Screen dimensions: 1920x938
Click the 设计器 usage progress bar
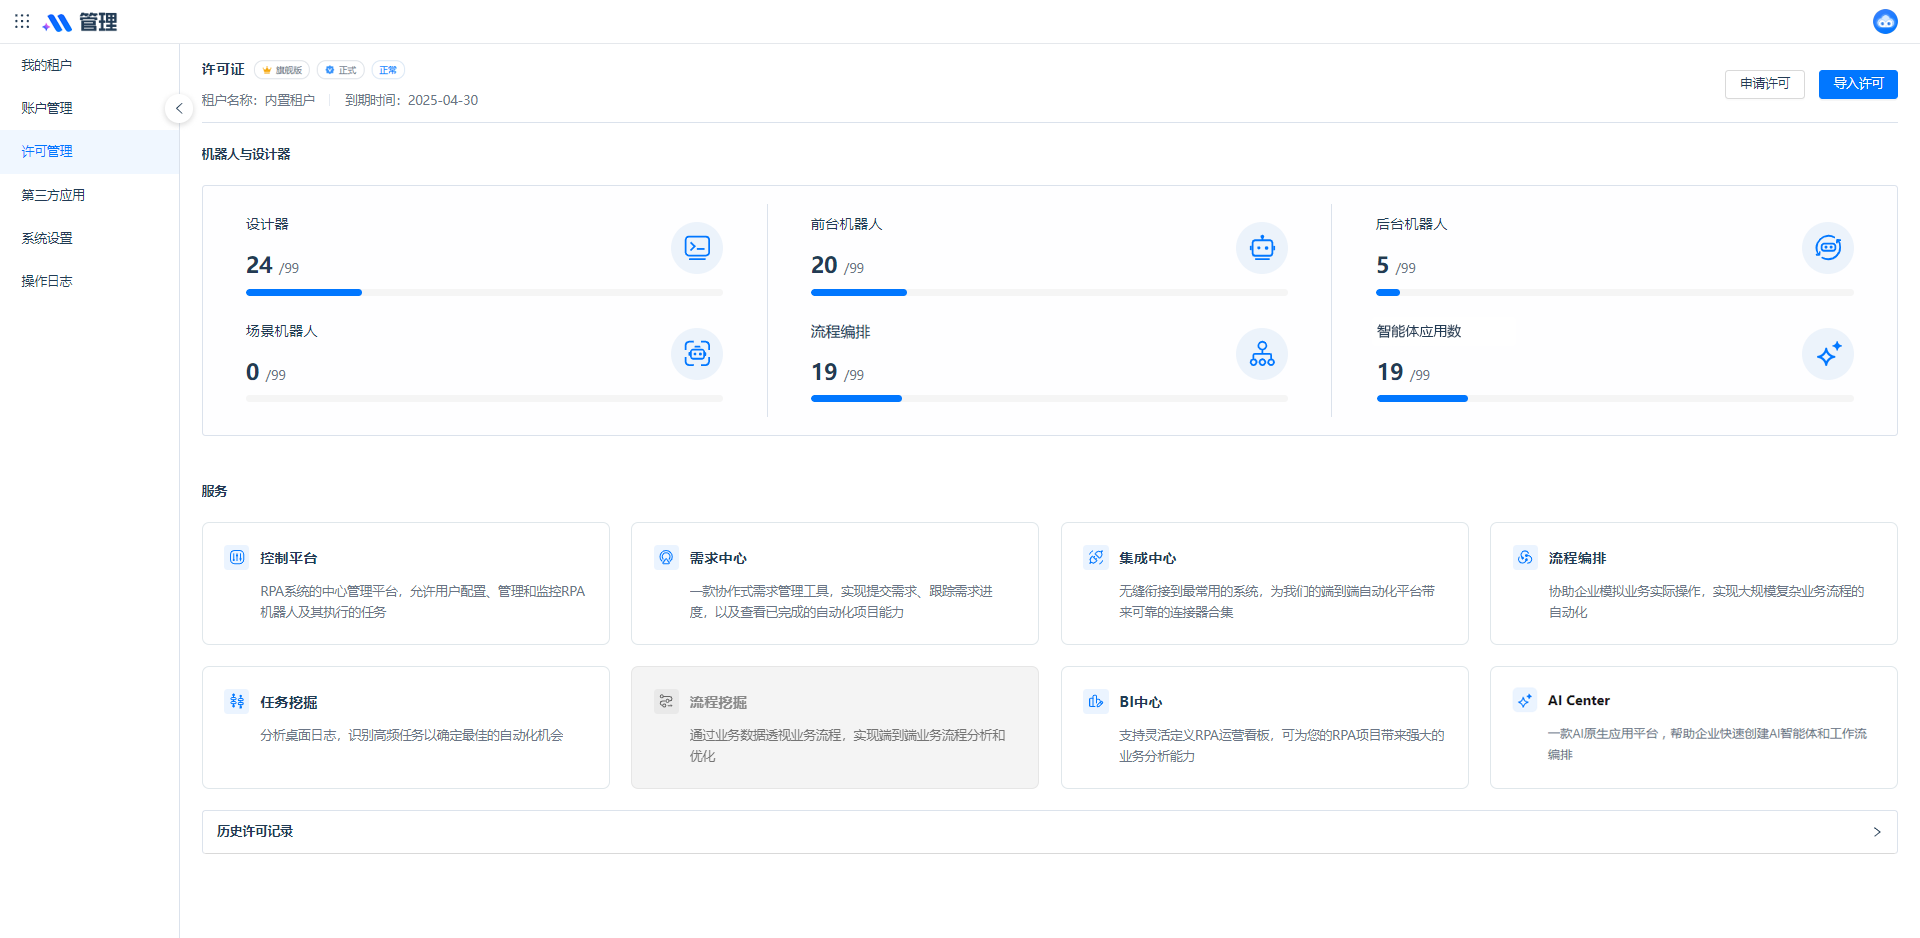[484, 293]
